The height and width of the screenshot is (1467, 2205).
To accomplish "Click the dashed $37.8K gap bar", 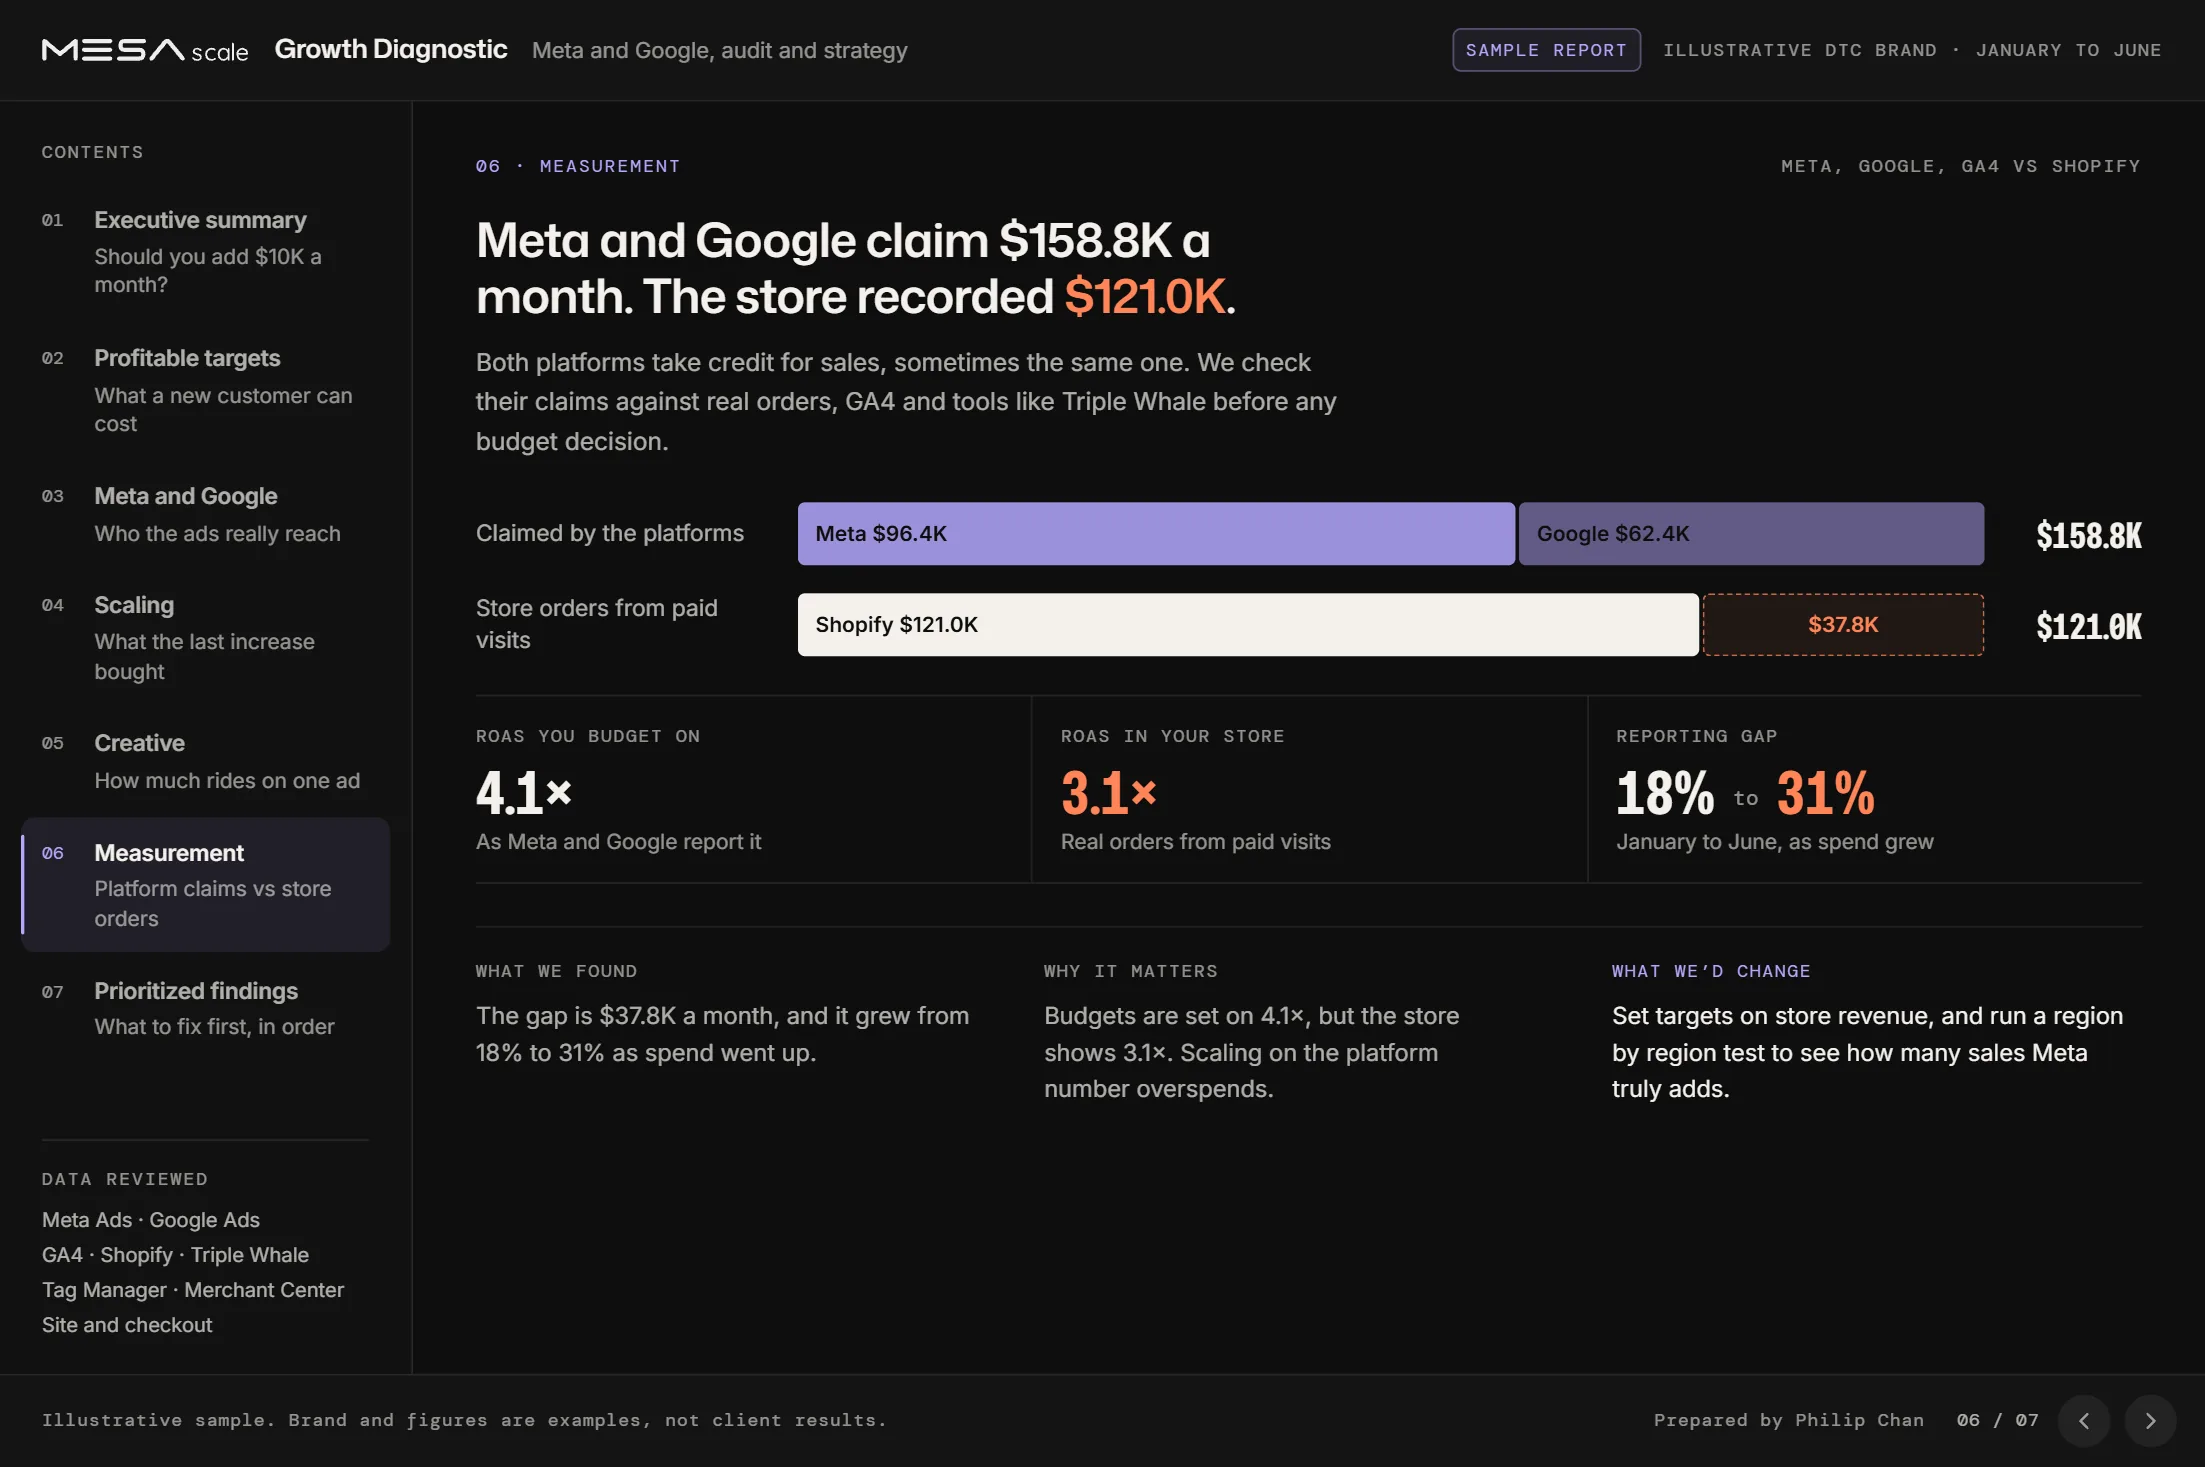I will (x=1843, y=625).
